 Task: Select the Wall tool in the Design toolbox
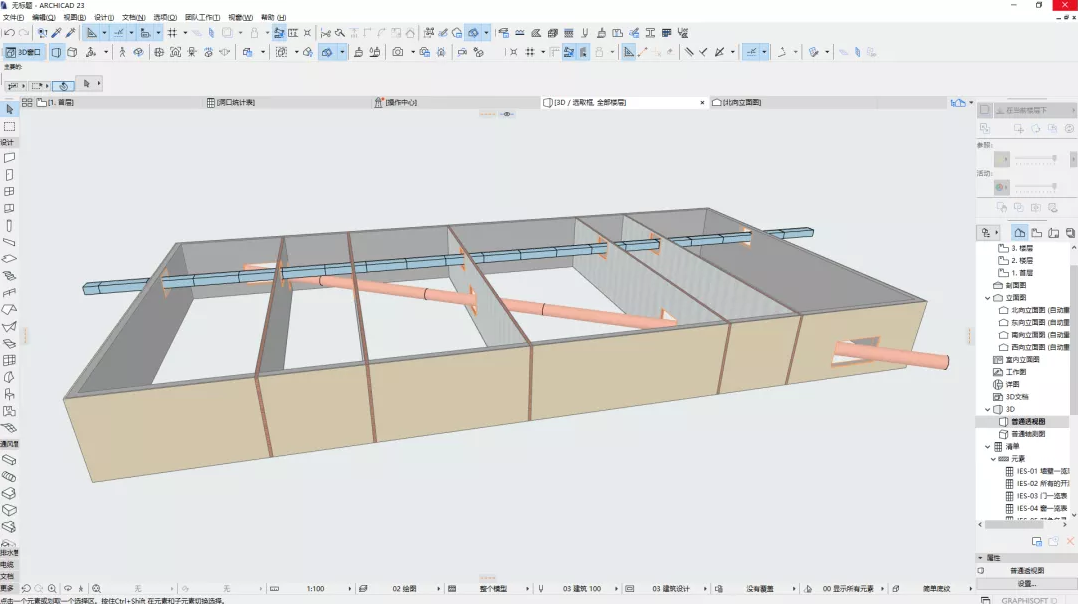[x=9, y=158]
